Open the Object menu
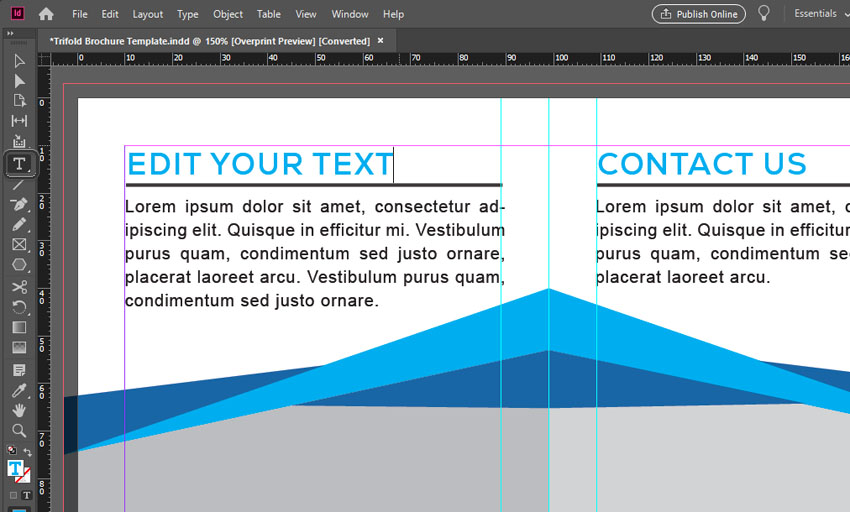This screenshot has height=512, width=850. click(x=228, y=14)
